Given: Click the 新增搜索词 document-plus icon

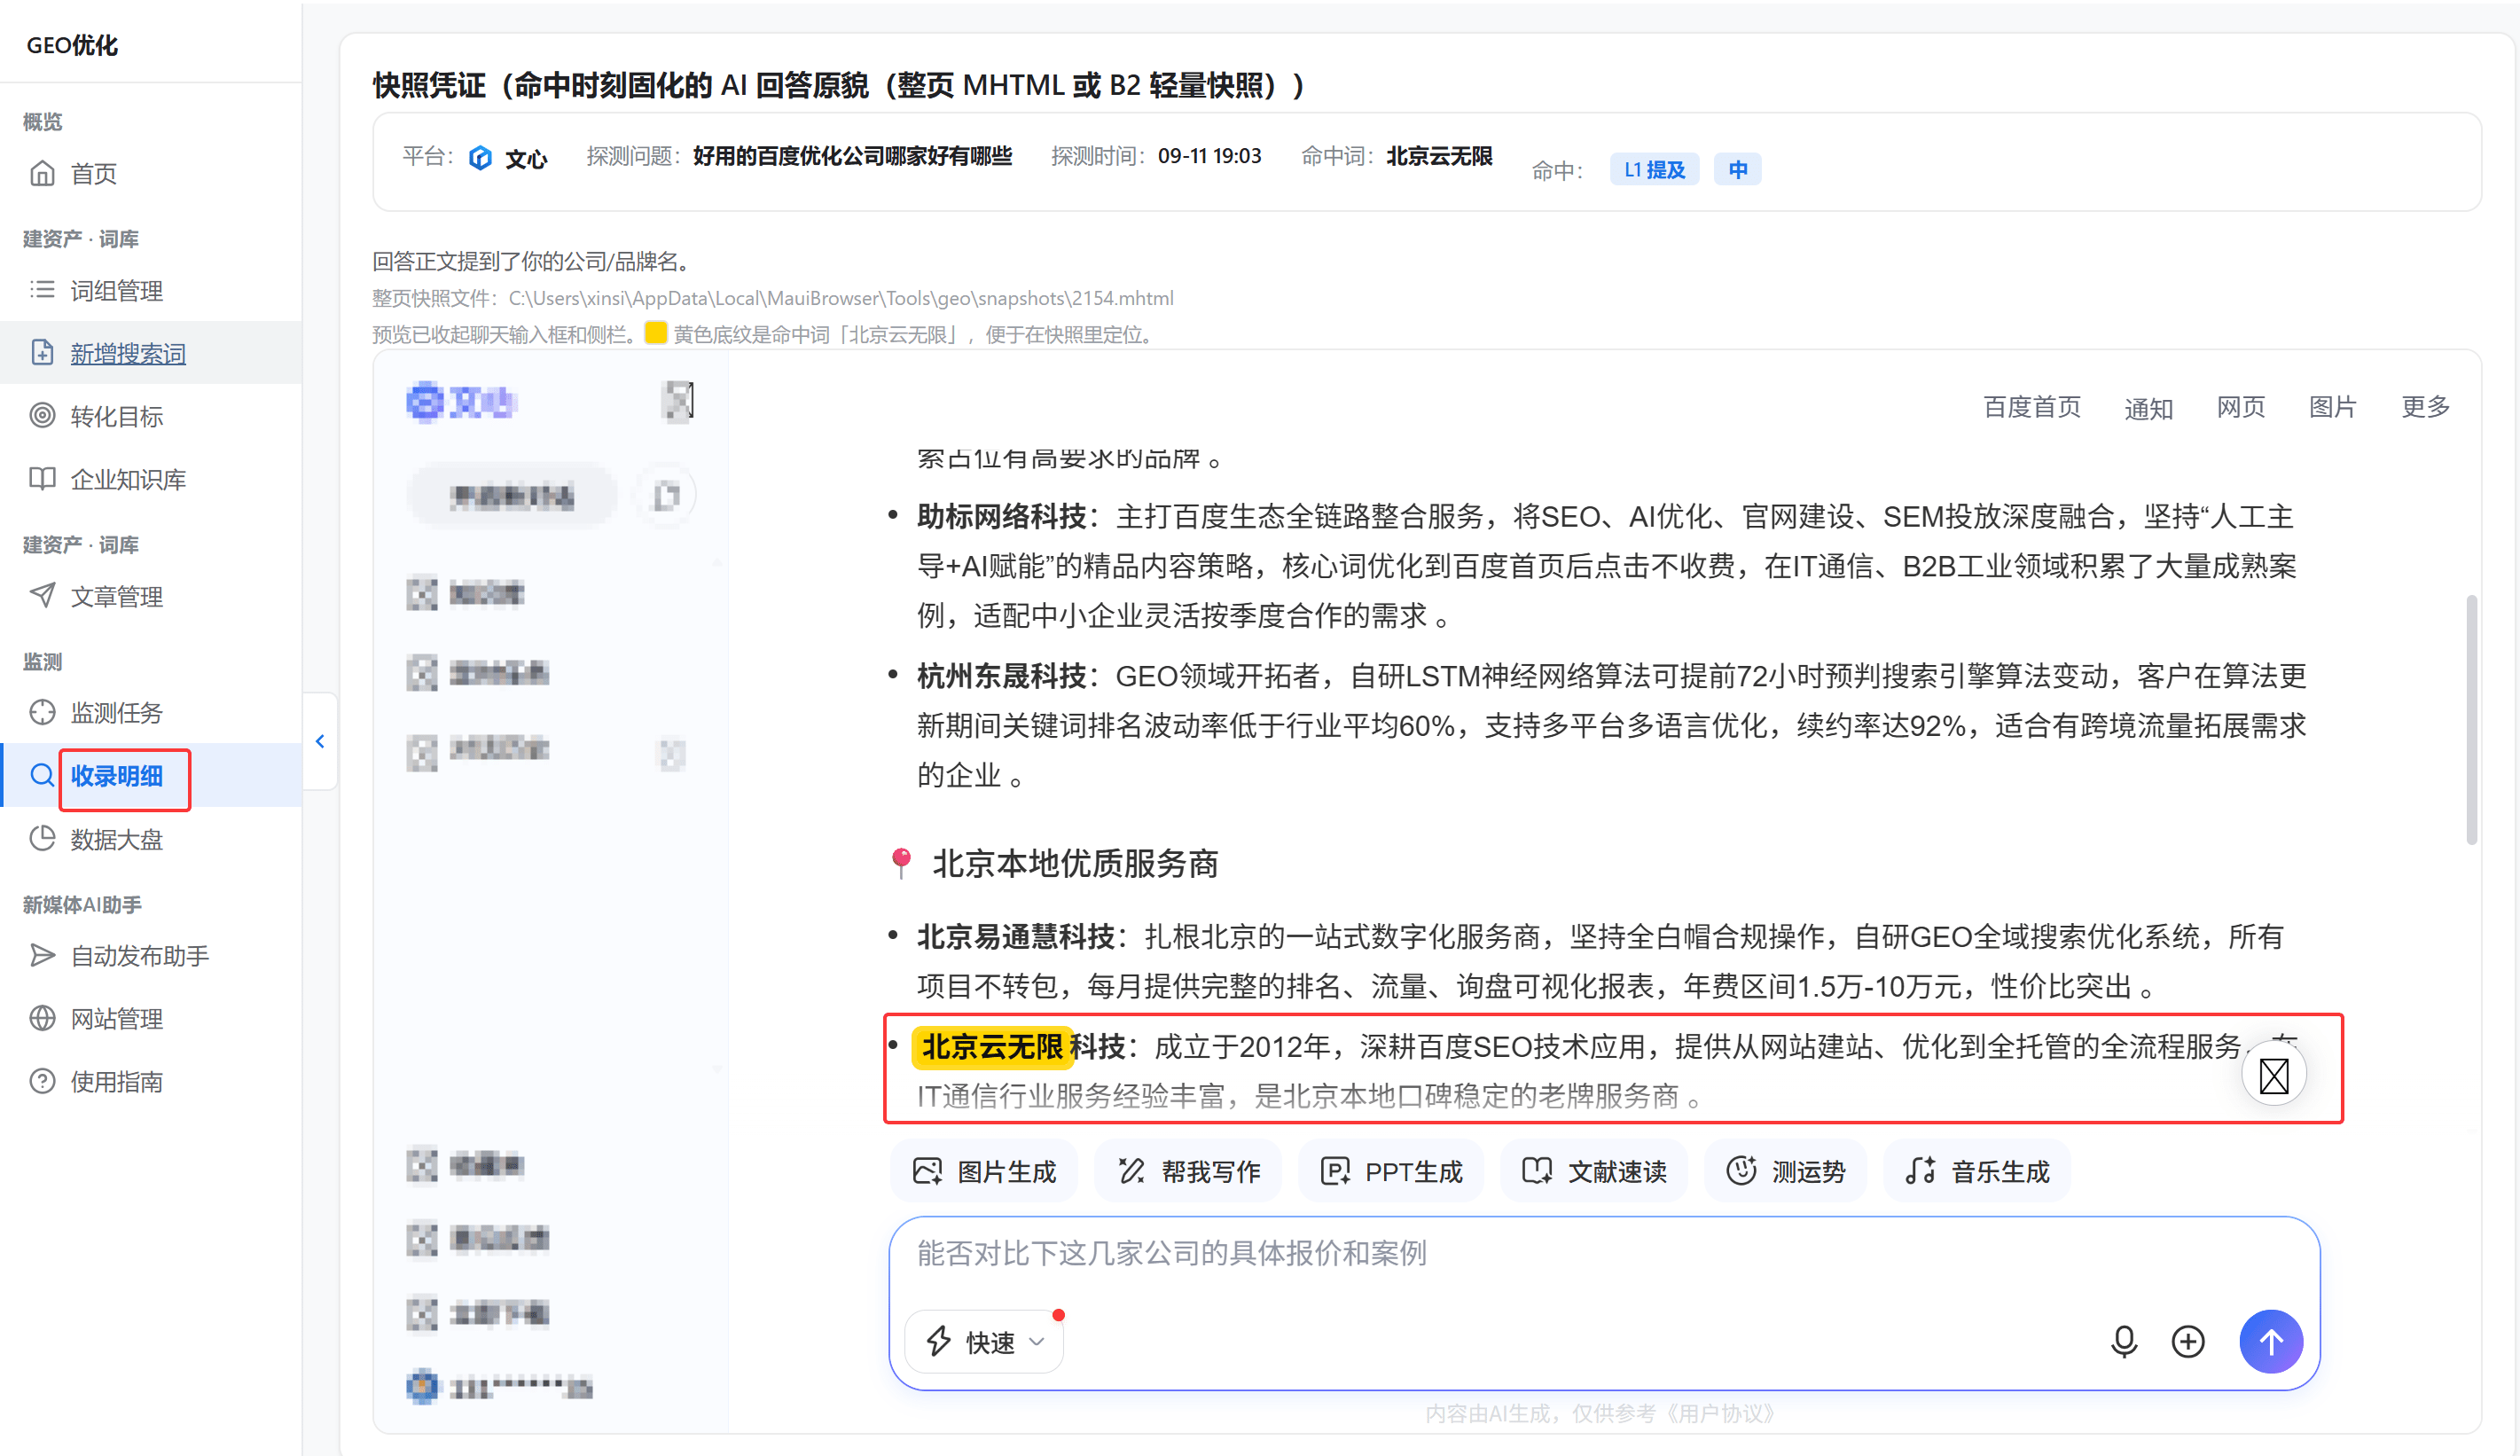Looking at the screenshot, I should click(42, 352).
